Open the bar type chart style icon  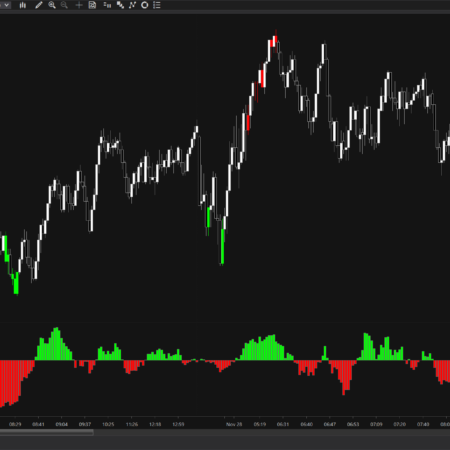pos(23,5)
